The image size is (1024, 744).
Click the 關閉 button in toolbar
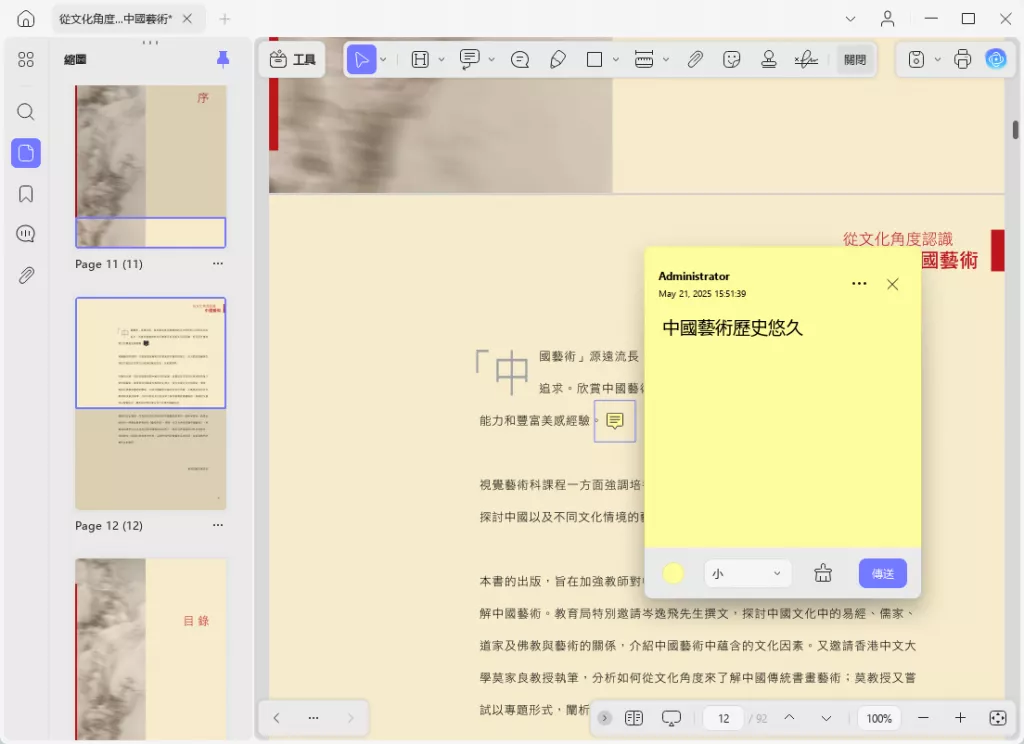(855, 60)
